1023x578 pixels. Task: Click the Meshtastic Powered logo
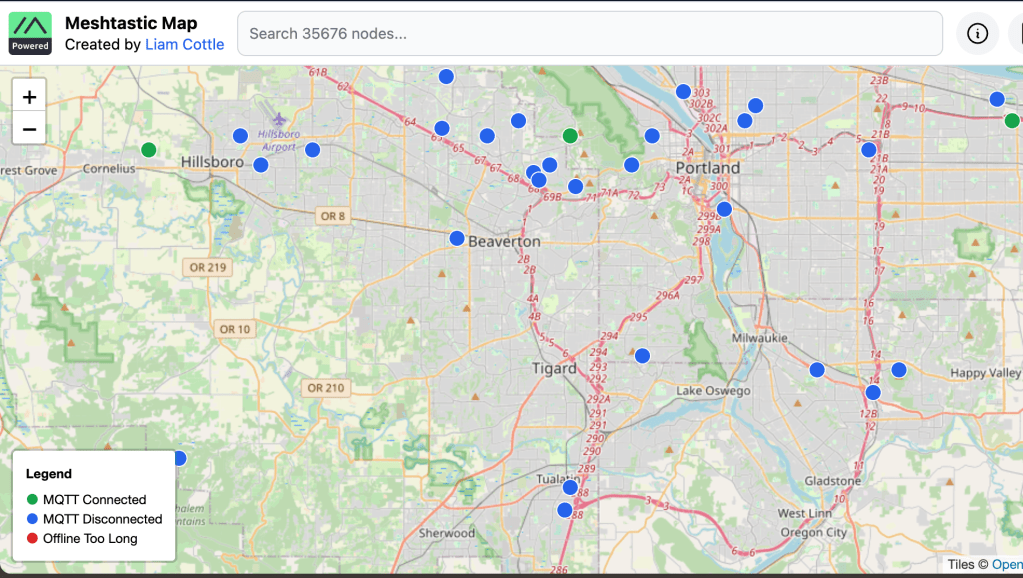point(30,33)
